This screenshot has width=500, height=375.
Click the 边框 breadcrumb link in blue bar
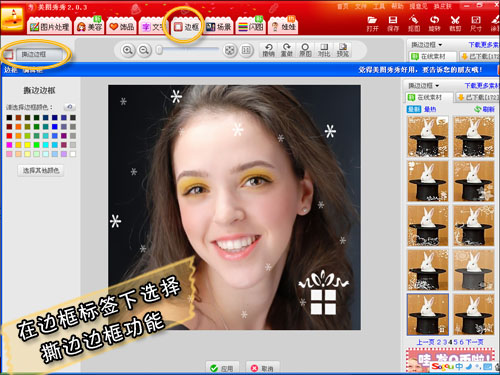click(x=11, y=70)
